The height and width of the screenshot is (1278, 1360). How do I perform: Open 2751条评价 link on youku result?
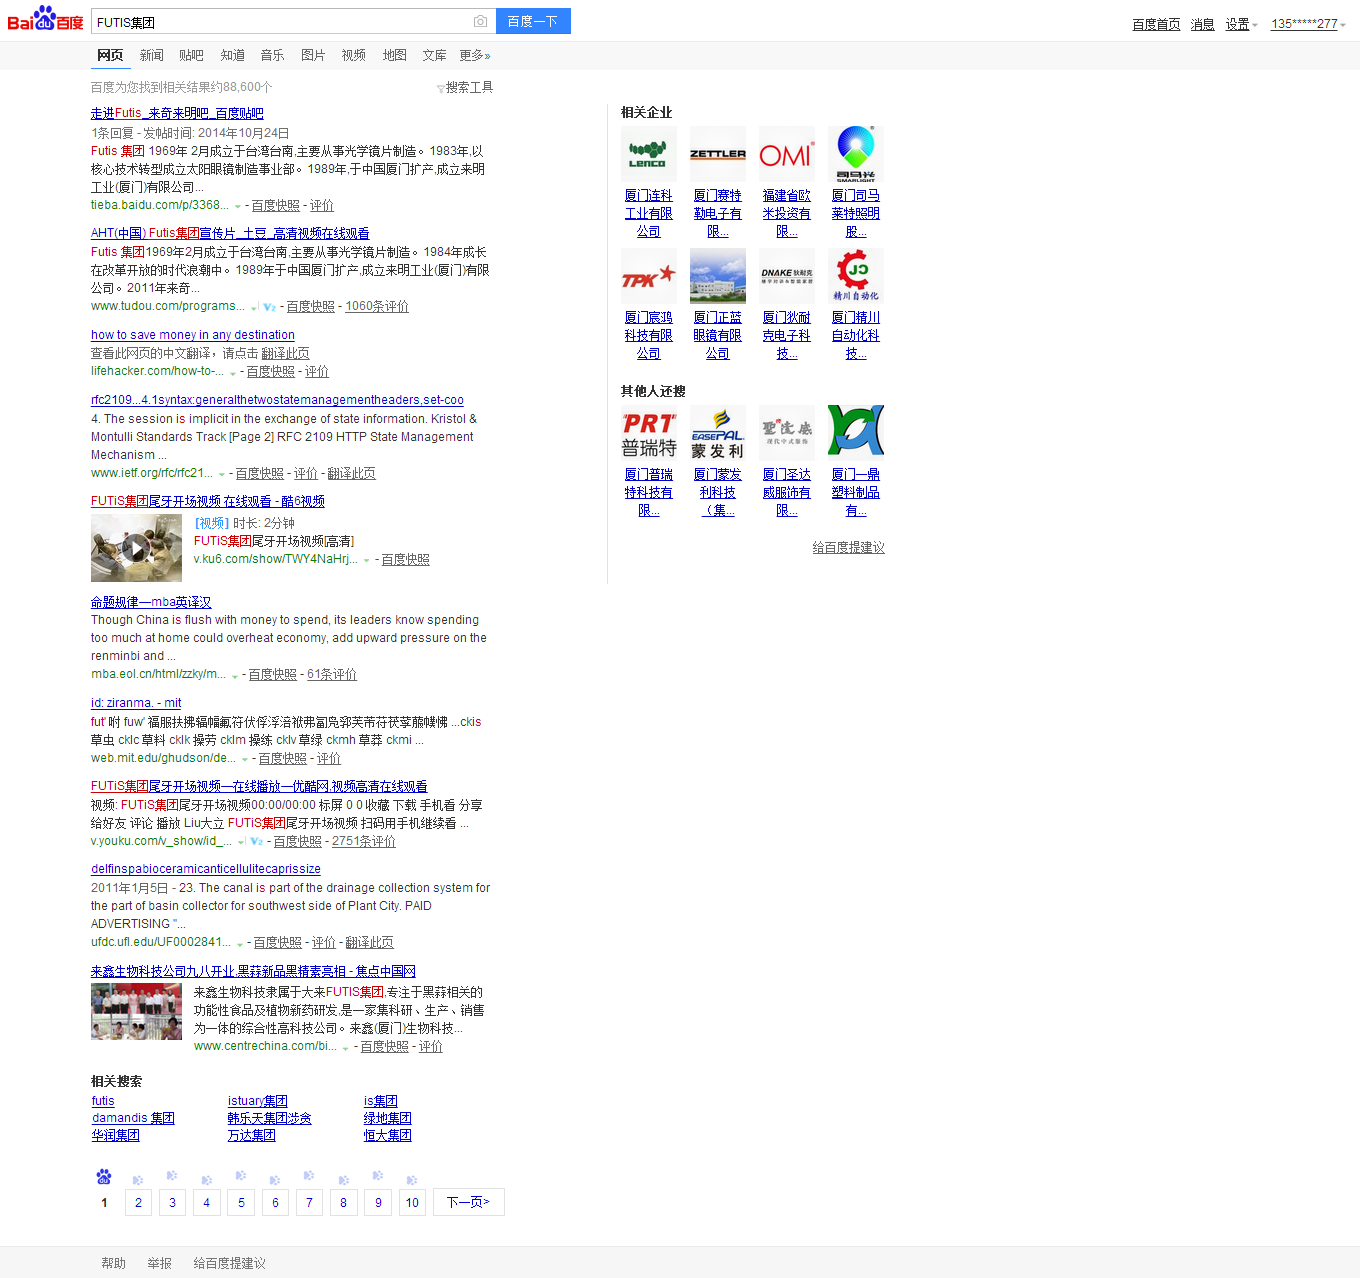pos(364,842)
